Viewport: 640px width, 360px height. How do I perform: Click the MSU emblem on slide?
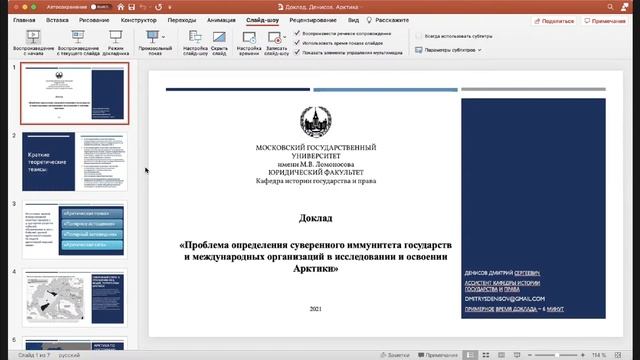click(316, 122)
